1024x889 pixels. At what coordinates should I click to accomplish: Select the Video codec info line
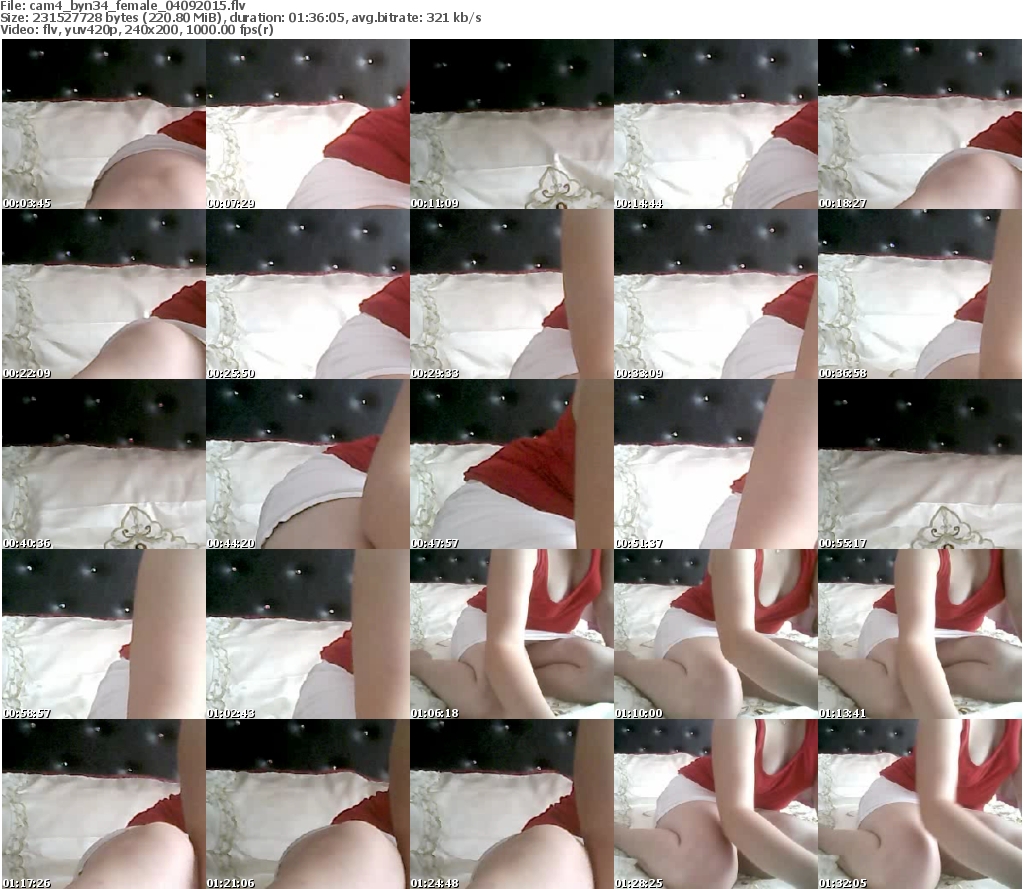(137, 29)
